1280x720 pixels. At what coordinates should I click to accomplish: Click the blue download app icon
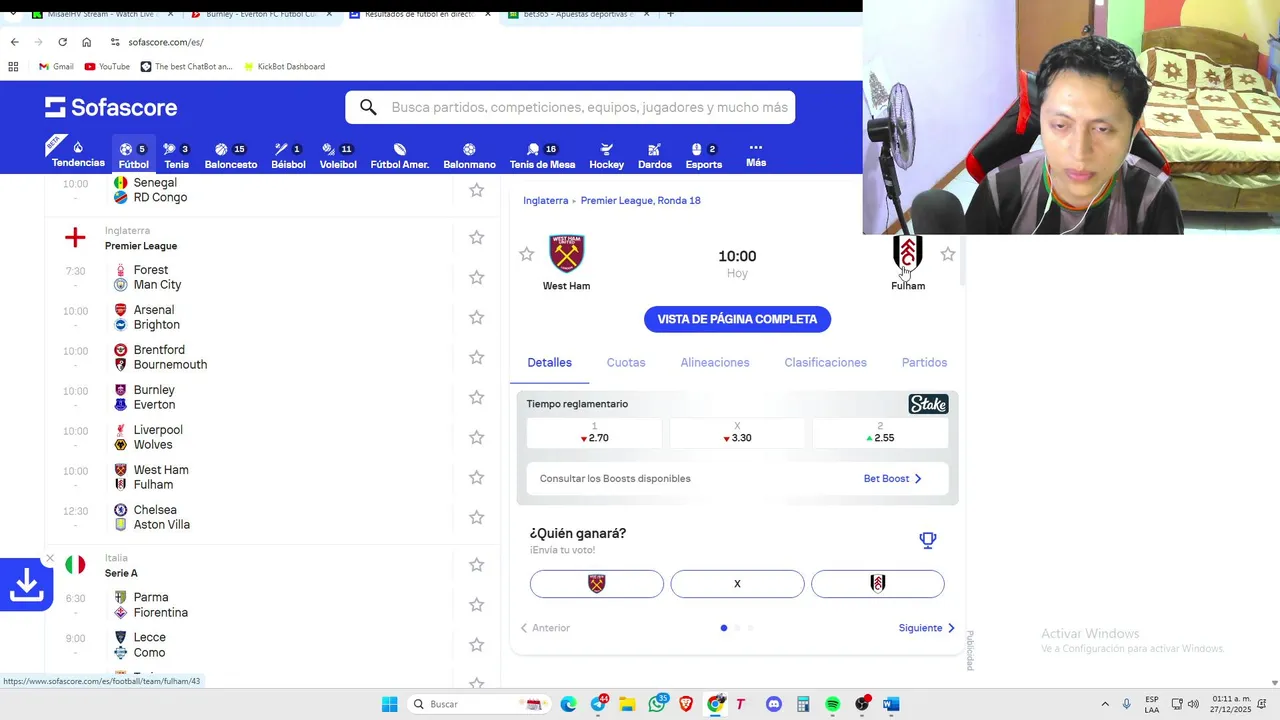(x=26, y=585)
